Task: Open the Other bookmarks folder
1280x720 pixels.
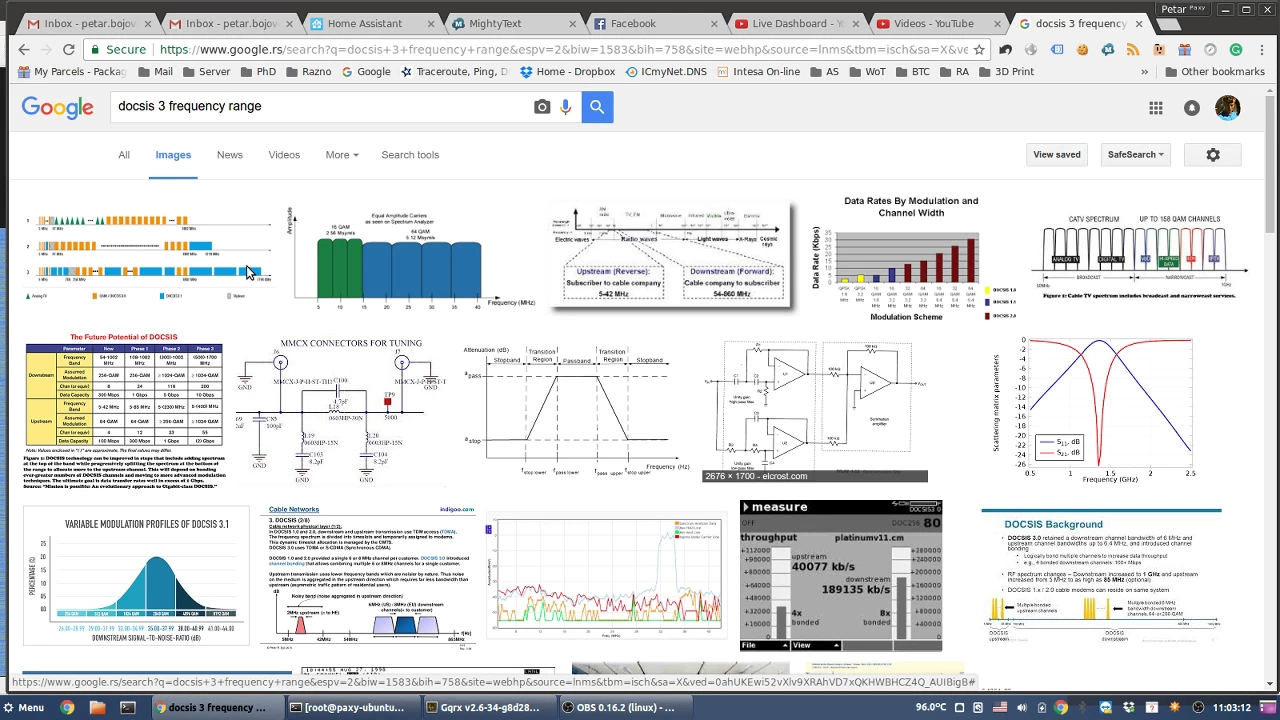Action: click(x=1215, y=72)
